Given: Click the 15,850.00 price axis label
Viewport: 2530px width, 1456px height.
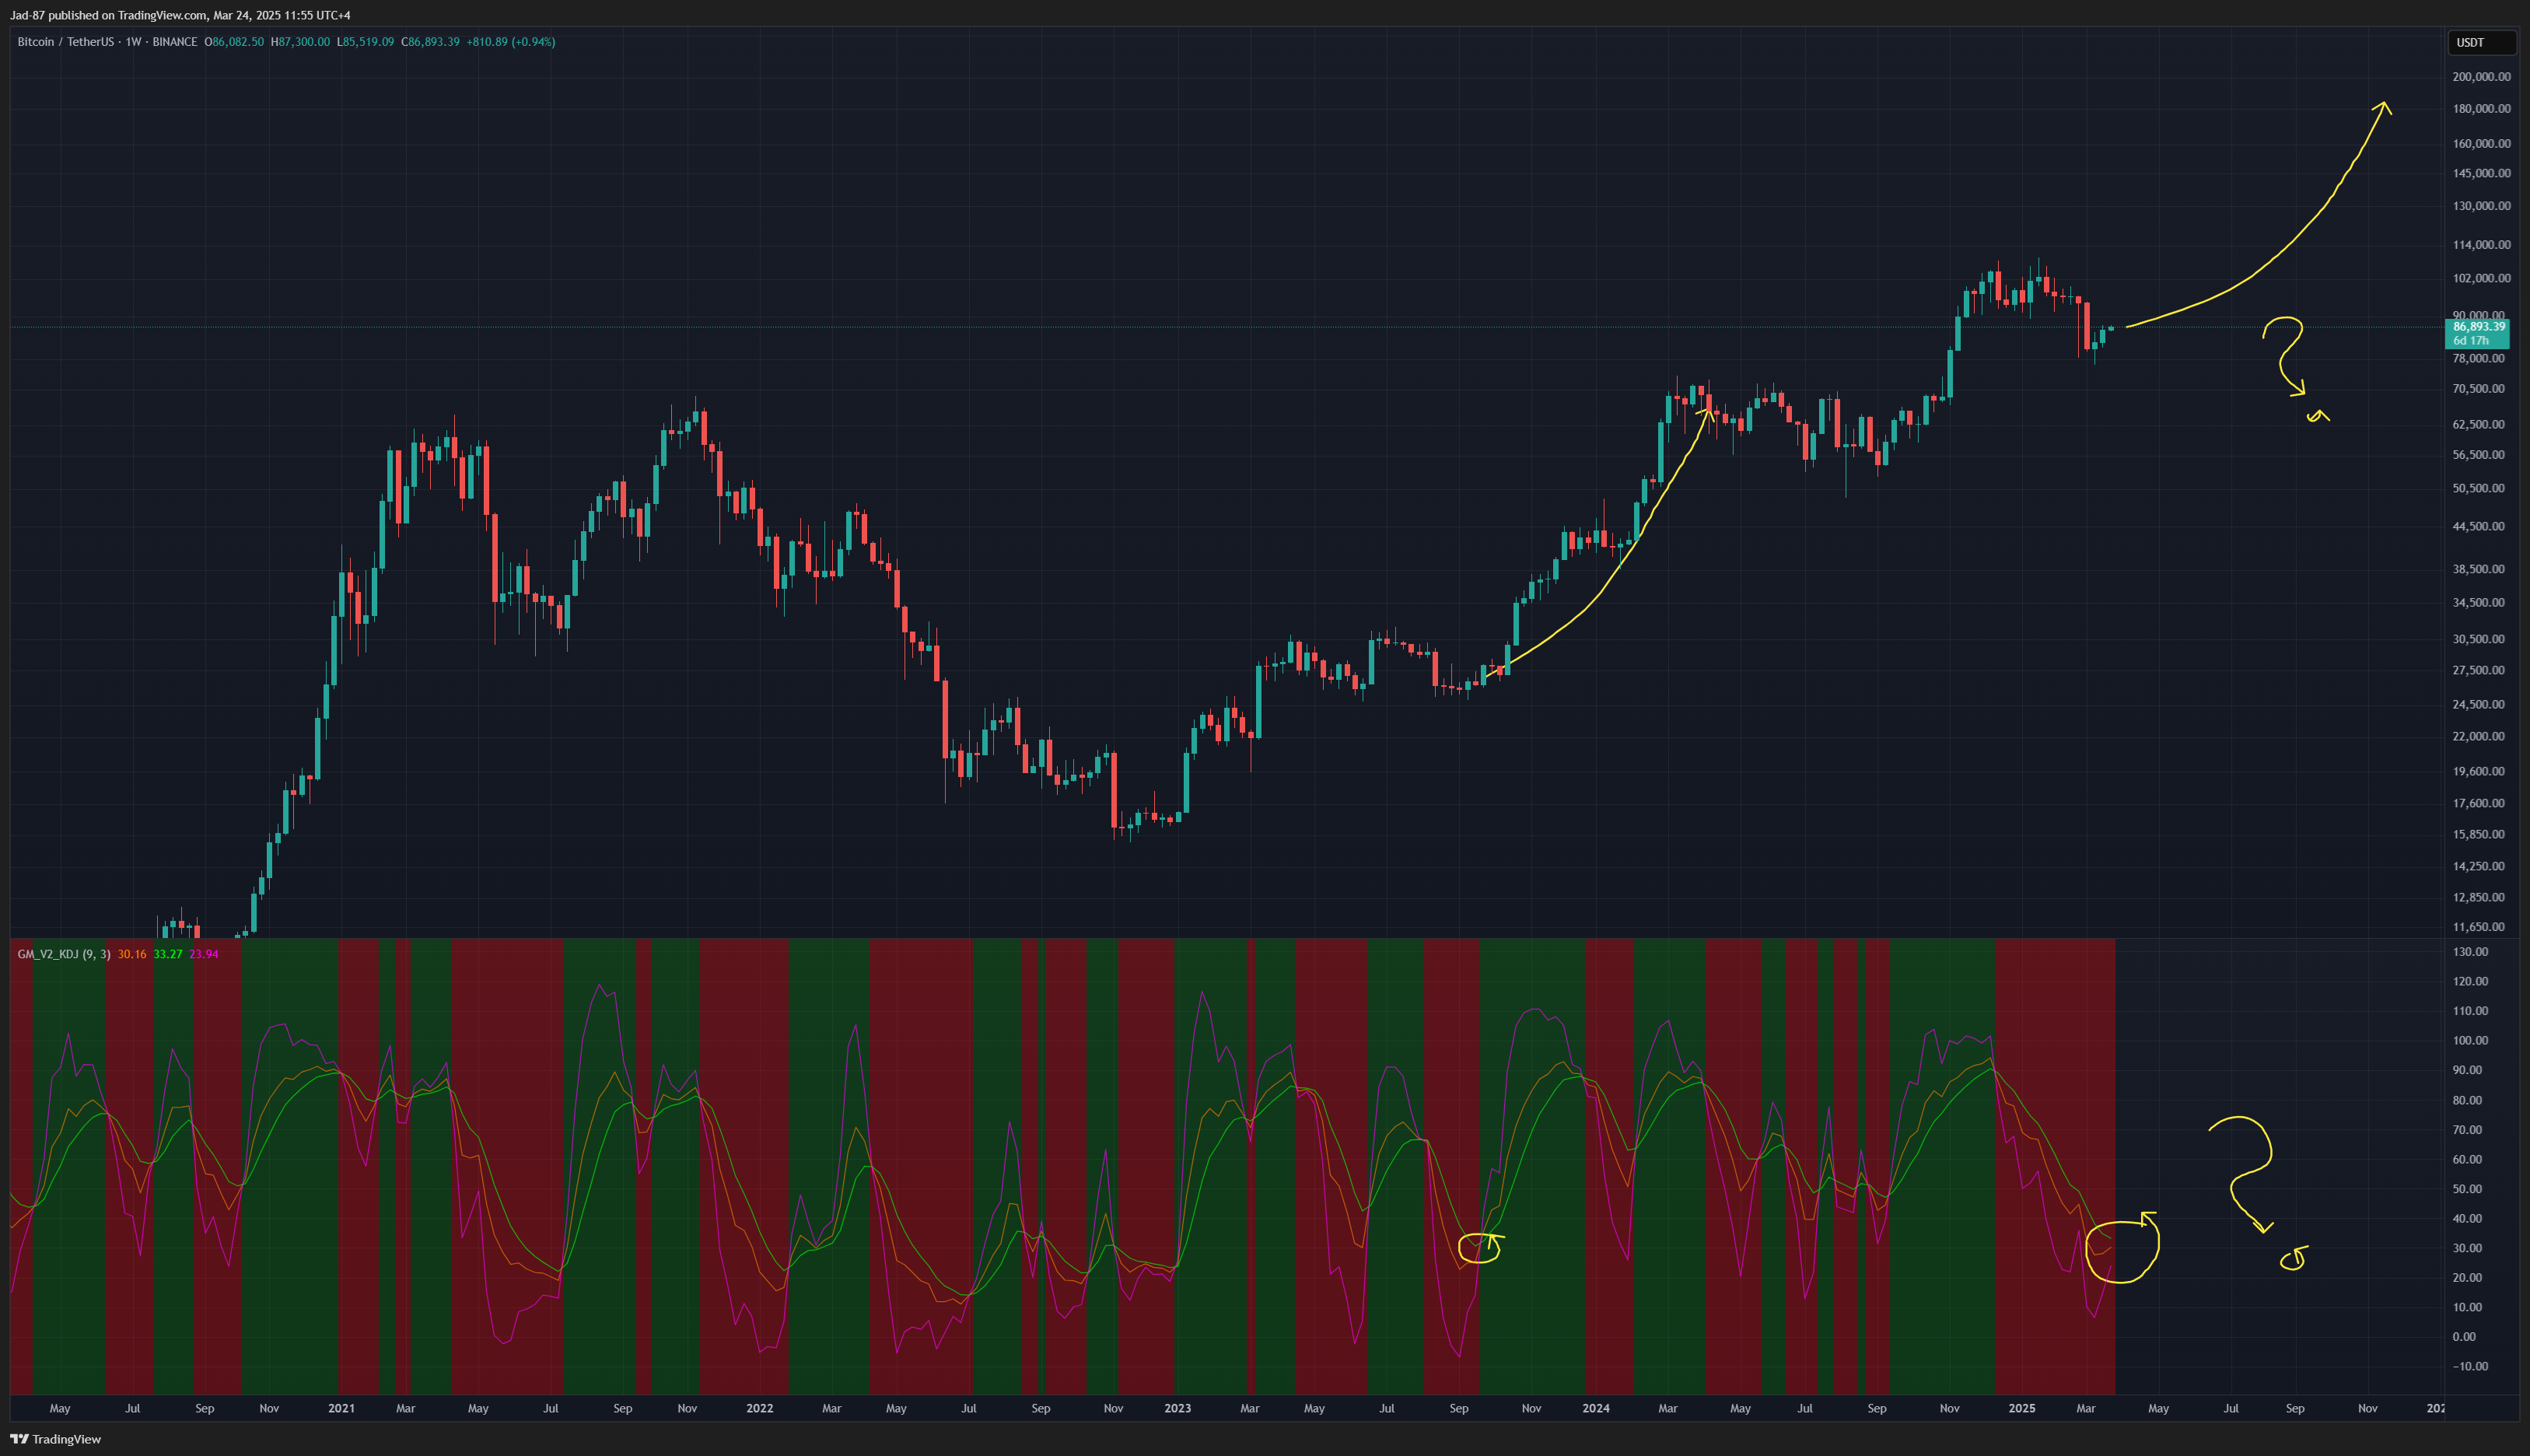Looking at the screenshot, I should (x=2479, y=835).
